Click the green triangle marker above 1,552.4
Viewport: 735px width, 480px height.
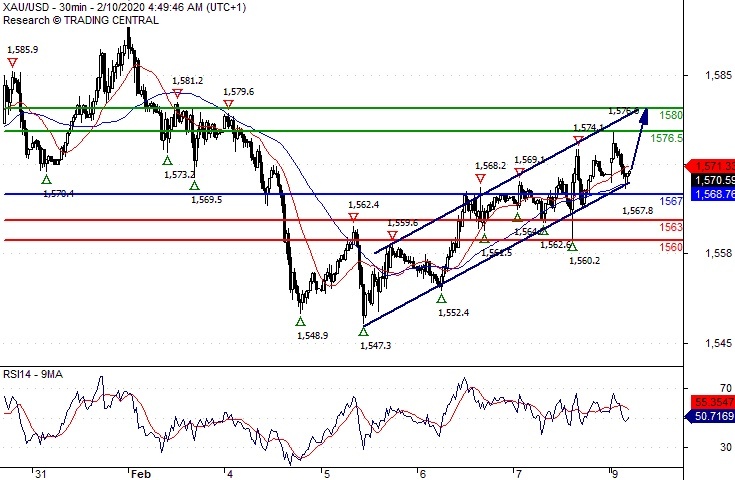click(x=441, y=298)
